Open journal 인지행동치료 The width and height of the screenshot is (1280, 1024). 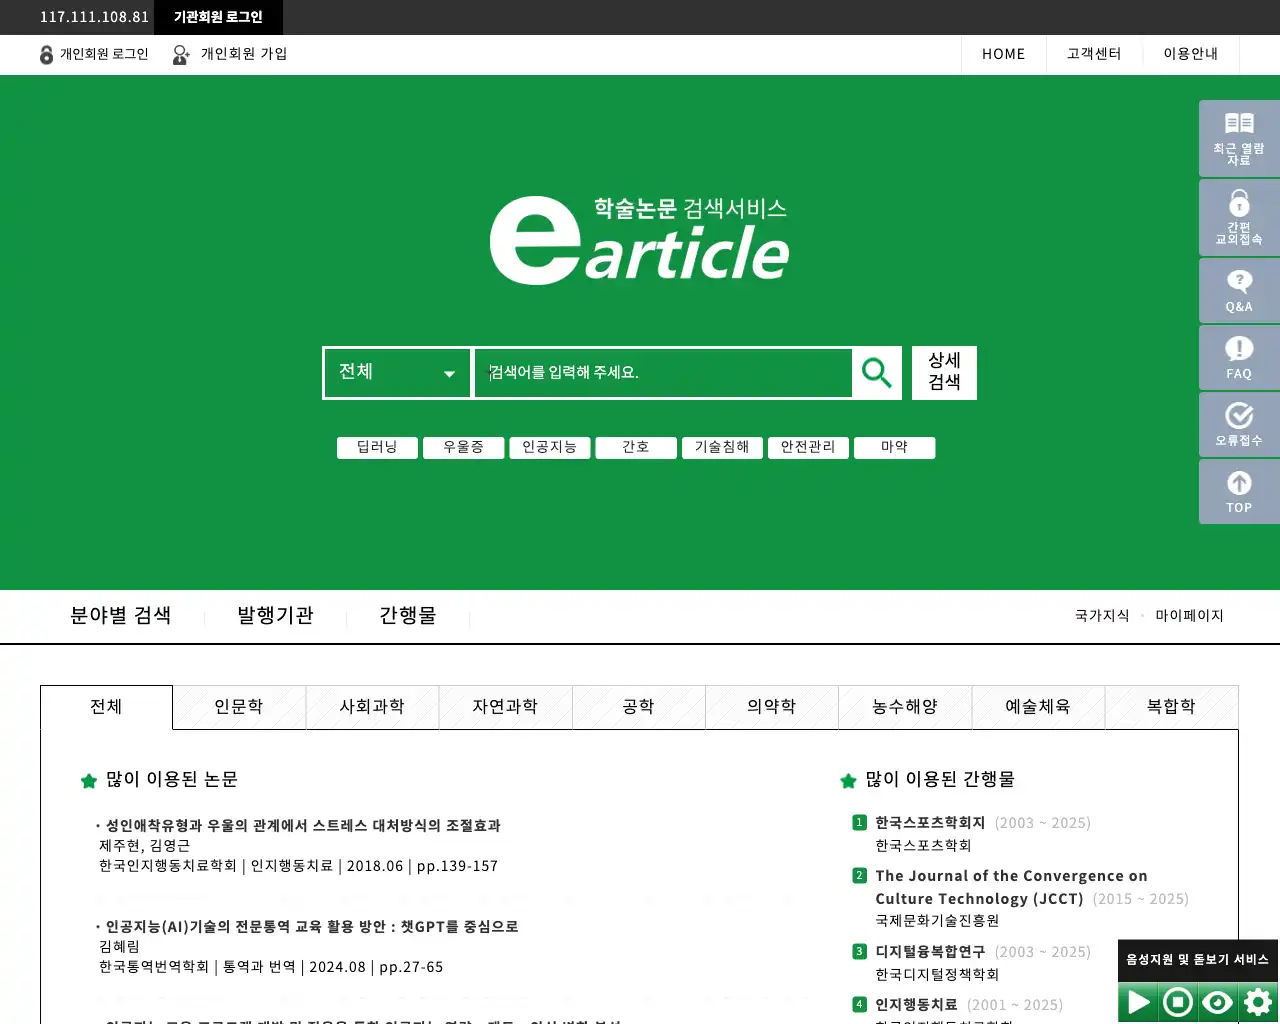pos(916,1005)
